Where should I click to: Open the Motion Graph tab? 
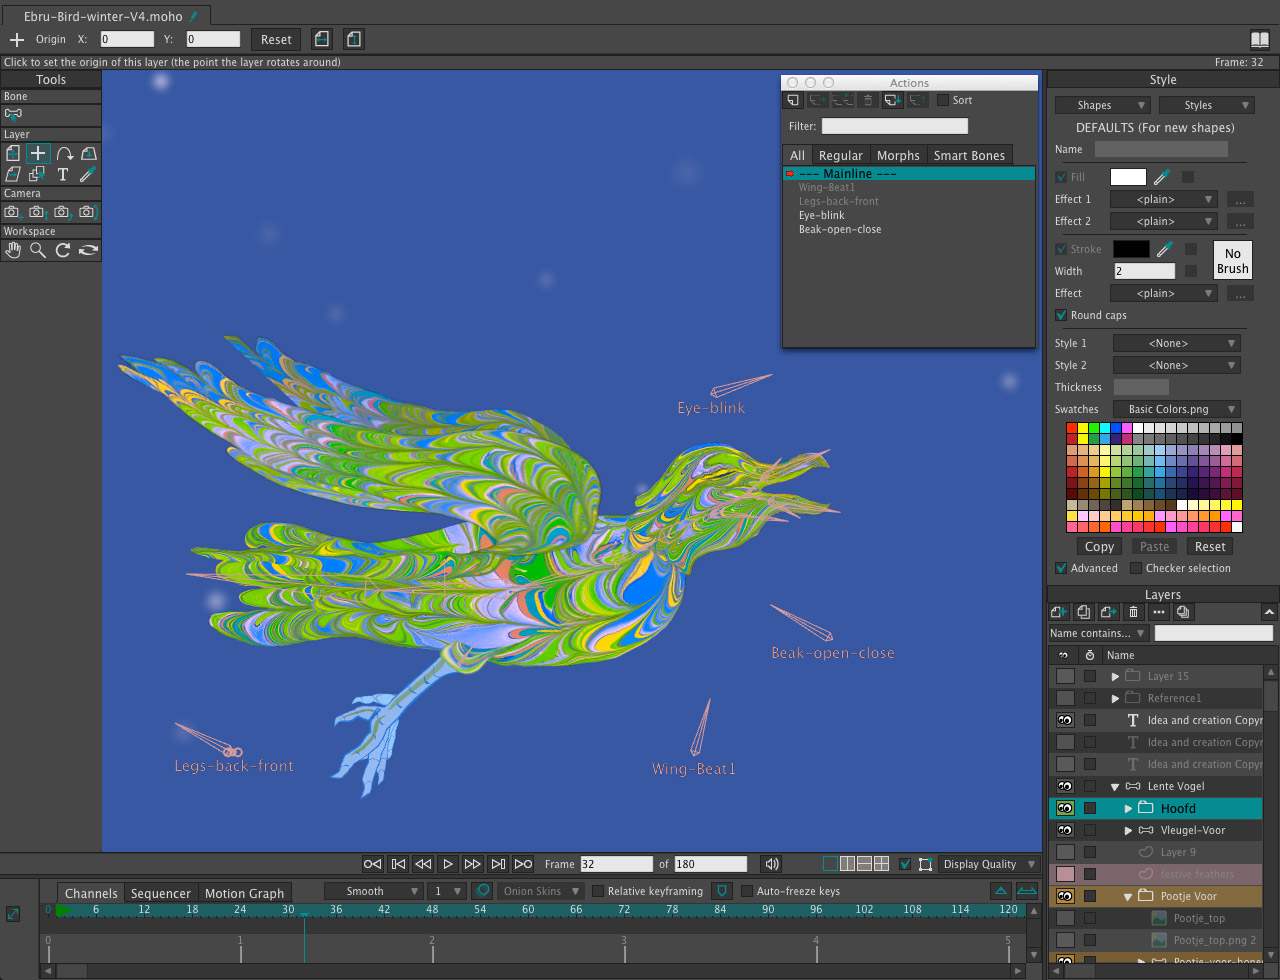[x=244, y=893]
